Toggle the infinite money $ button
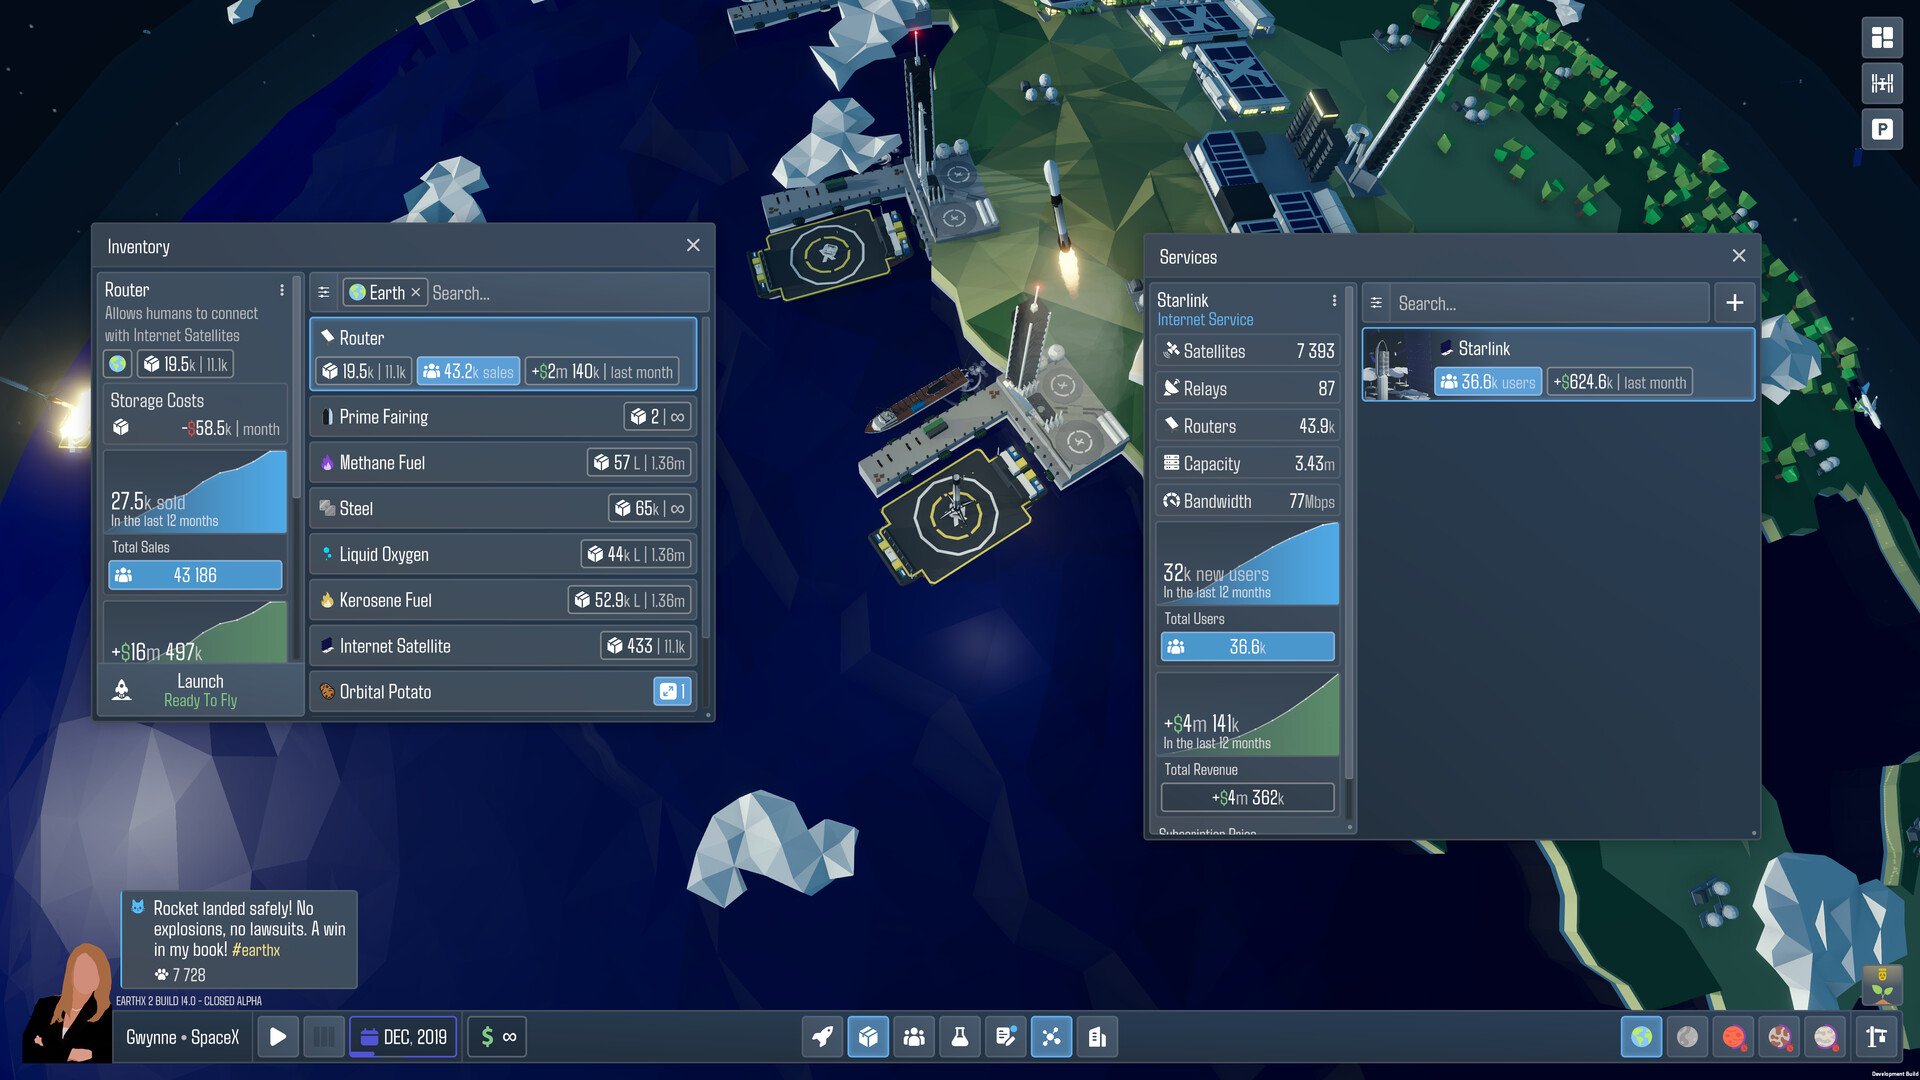Screen dimensions: 1920x1080 click(x=497, y=1037)
